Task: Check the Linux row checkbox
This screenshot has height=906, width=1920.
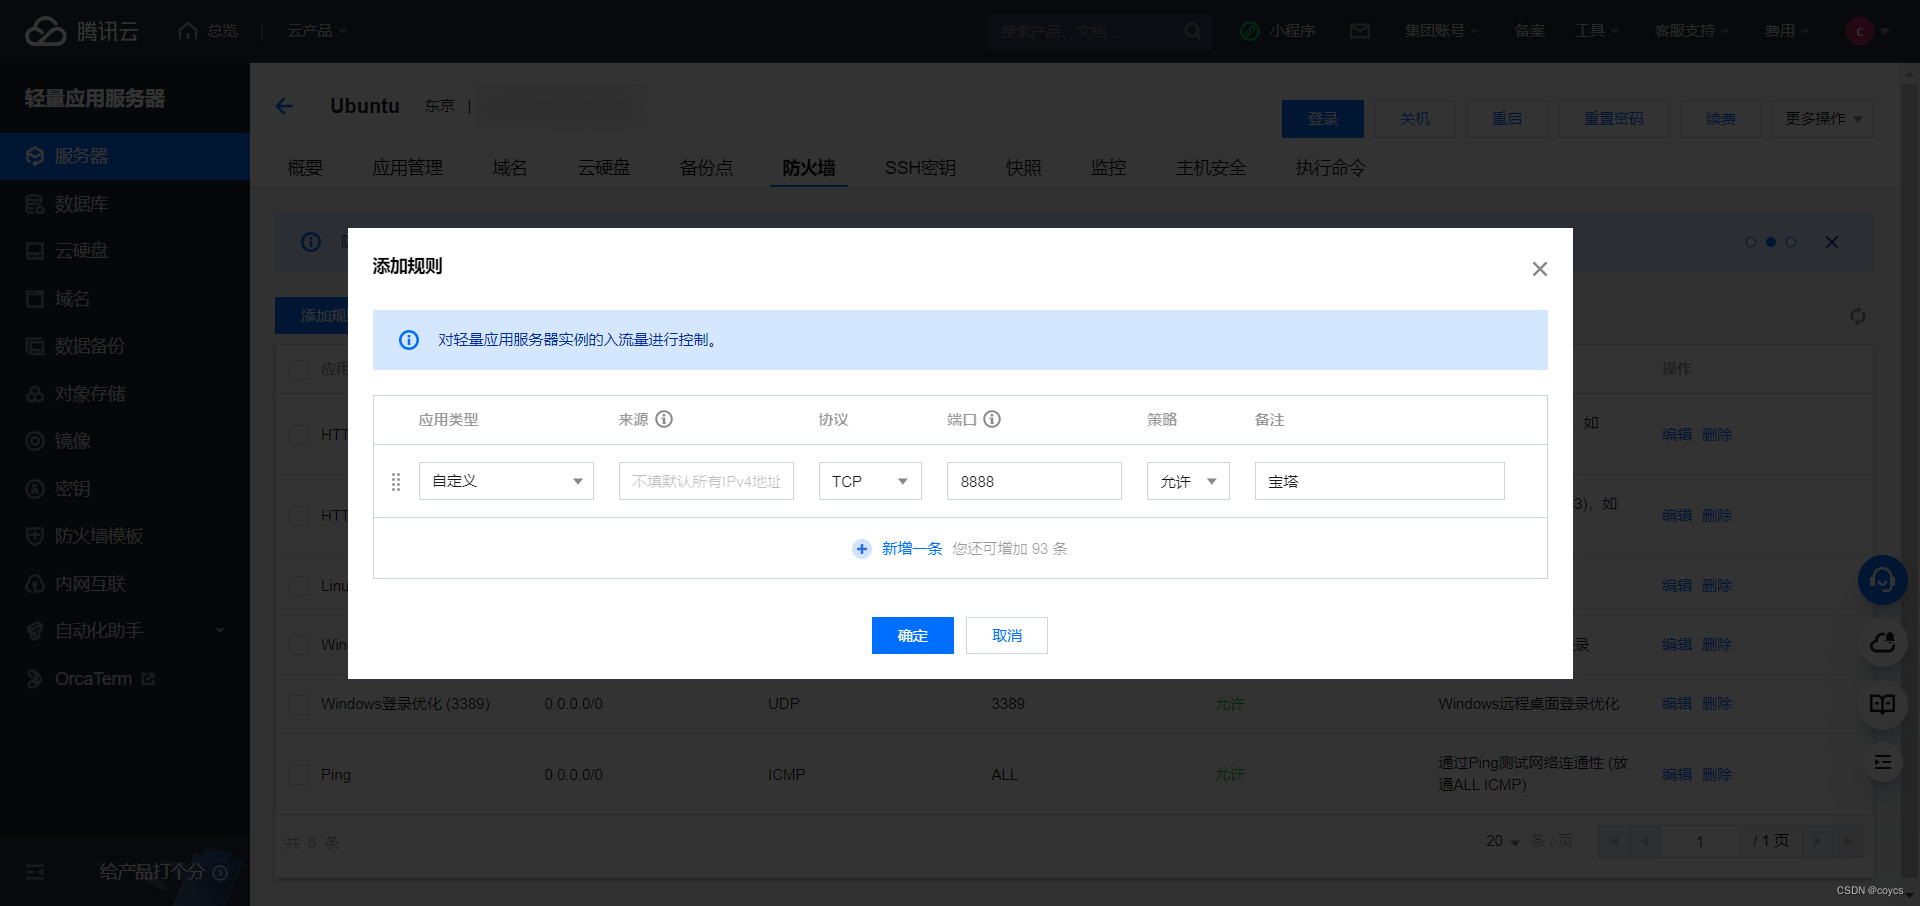Action: (x=299, y=586)
